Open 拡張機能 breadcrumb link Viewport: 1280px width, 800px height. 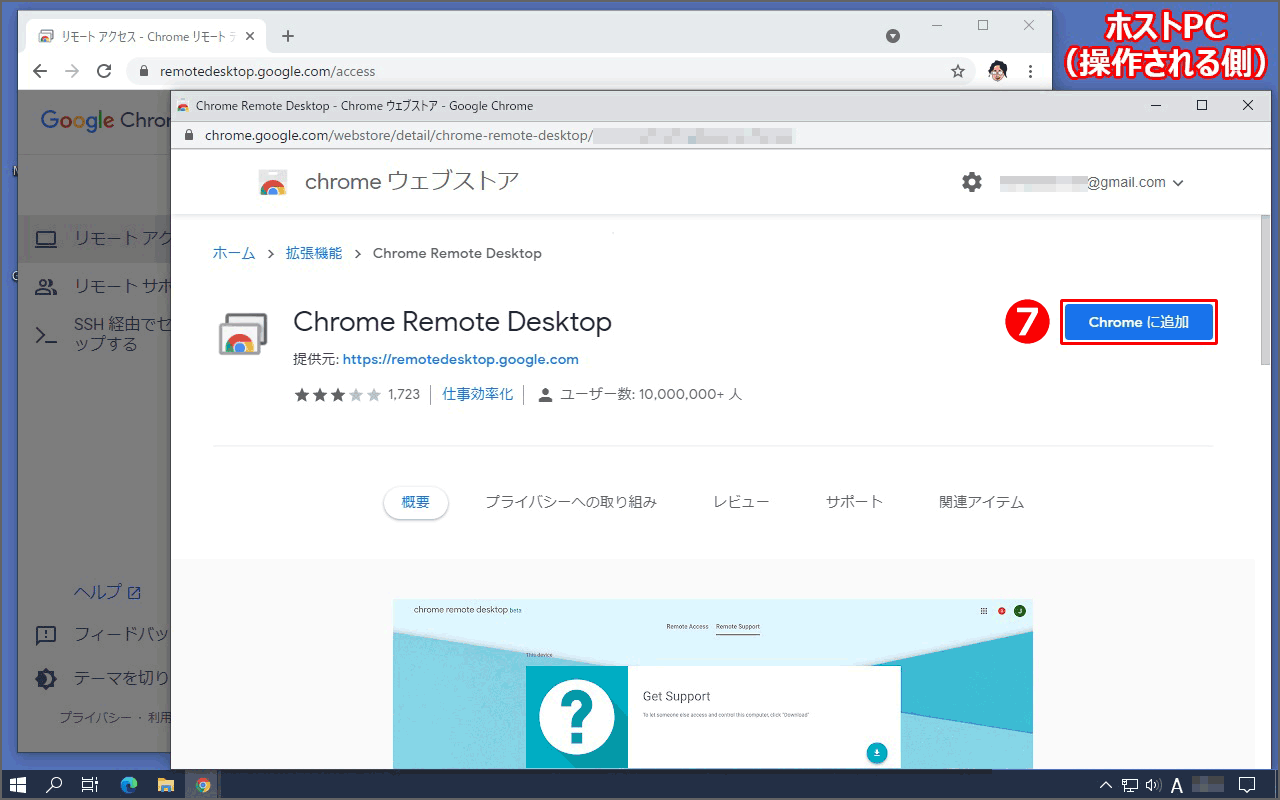(x=314, y=253)
